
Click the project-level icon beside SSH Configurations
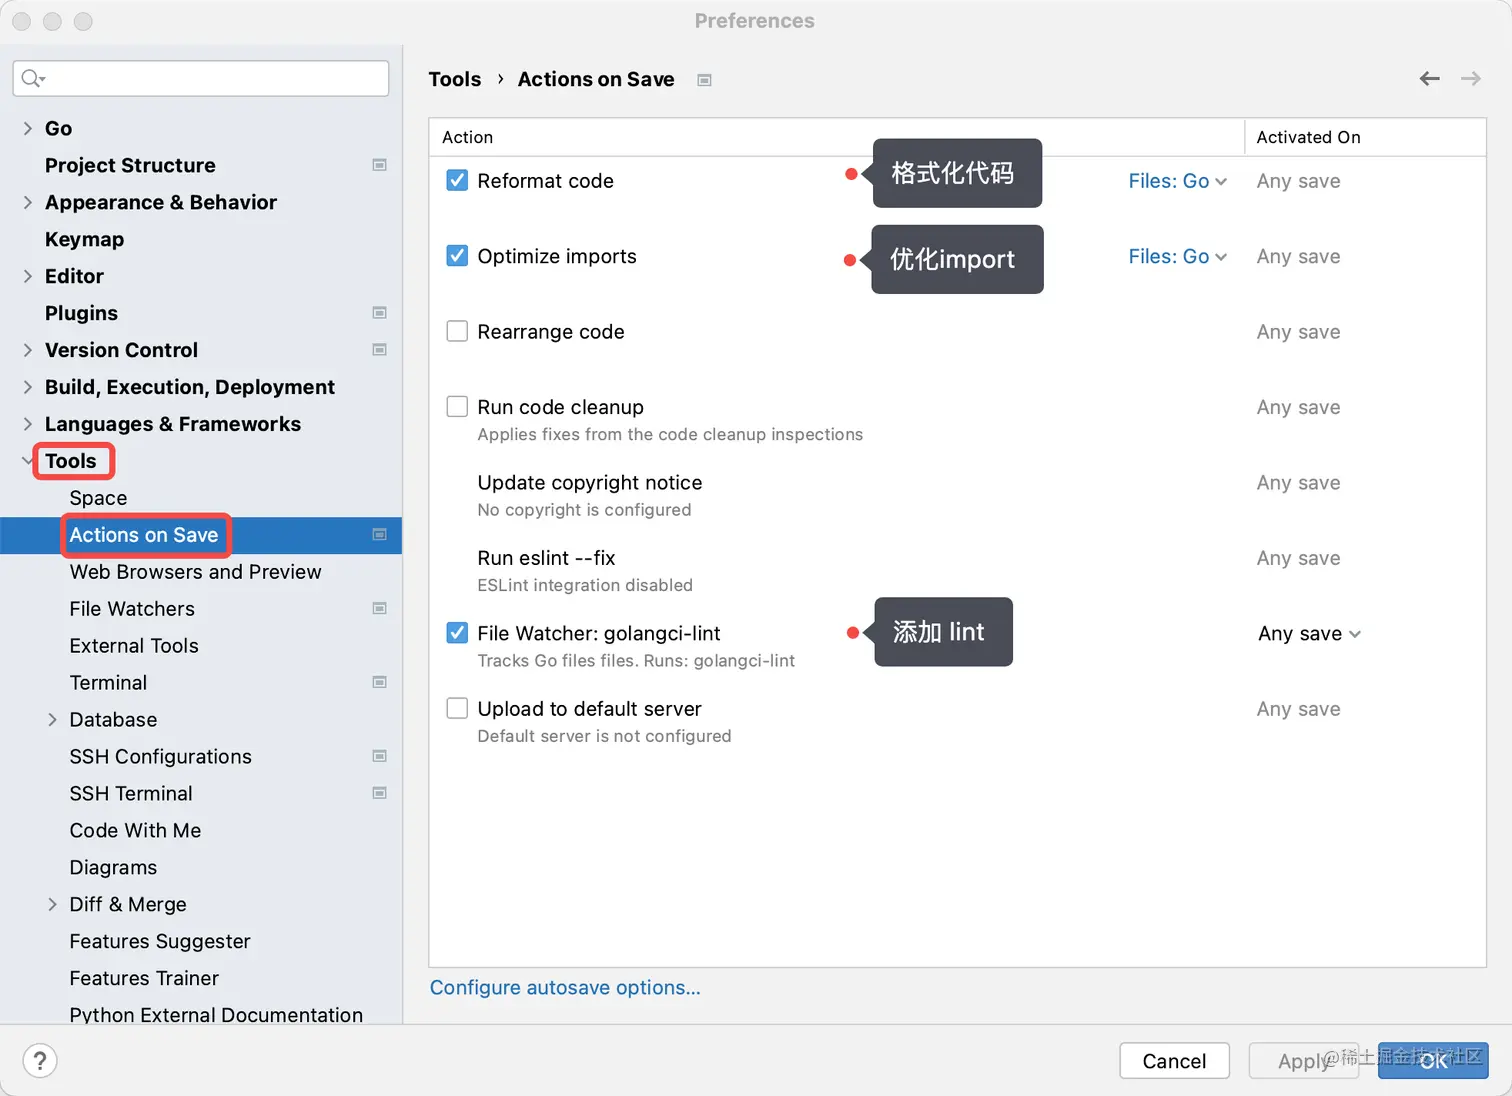(x=380, y=756)
